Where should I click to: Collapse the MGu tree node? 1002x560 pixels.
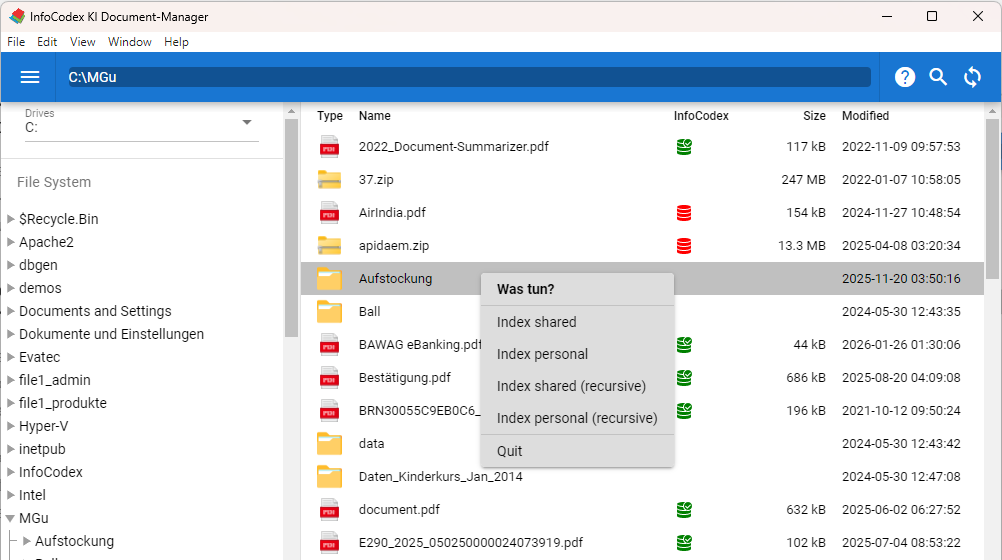(10, 518)
